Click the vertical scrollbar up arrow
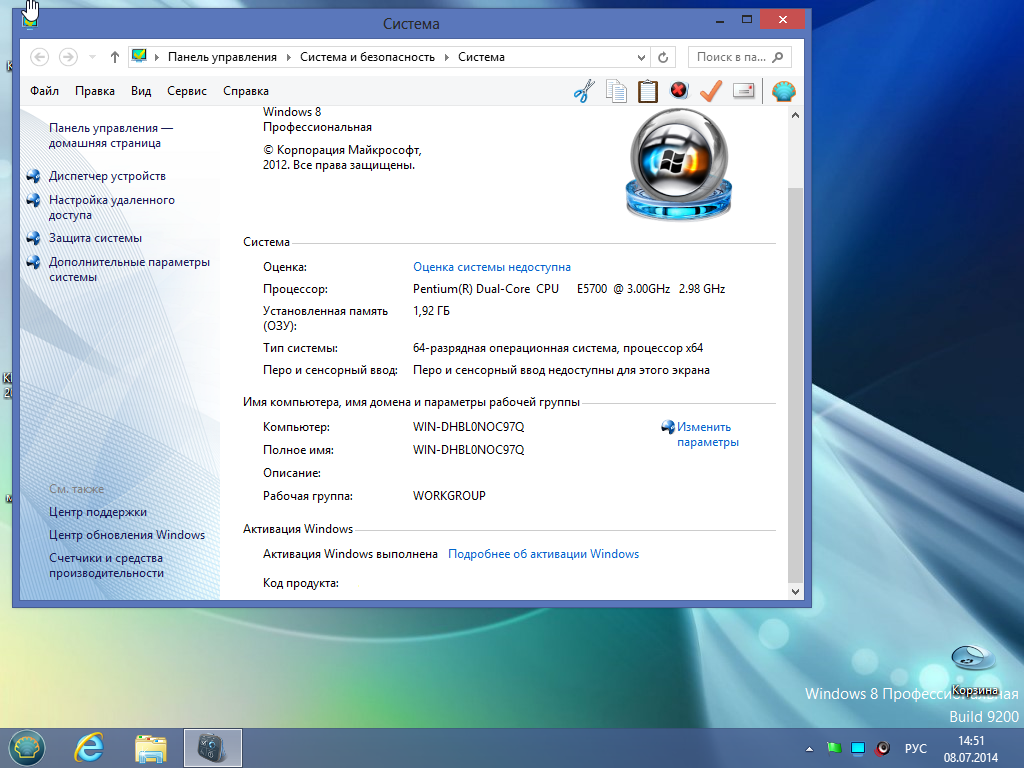 pos(795,116)
